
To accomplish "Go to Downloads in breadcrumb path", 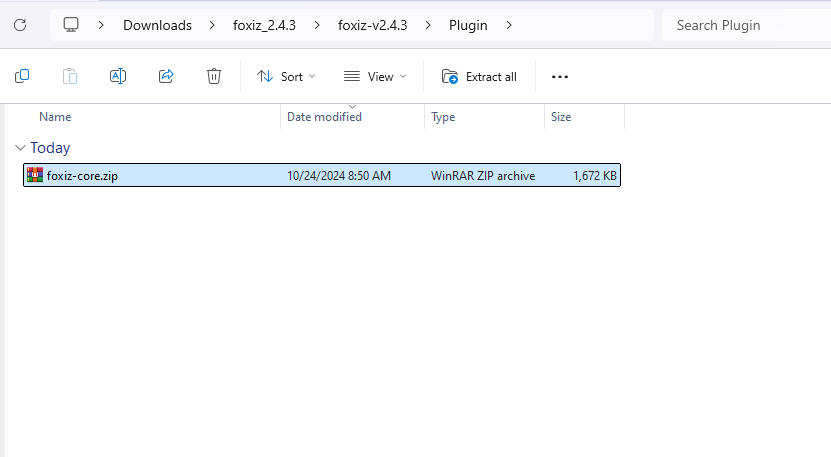I will (157, 25).
